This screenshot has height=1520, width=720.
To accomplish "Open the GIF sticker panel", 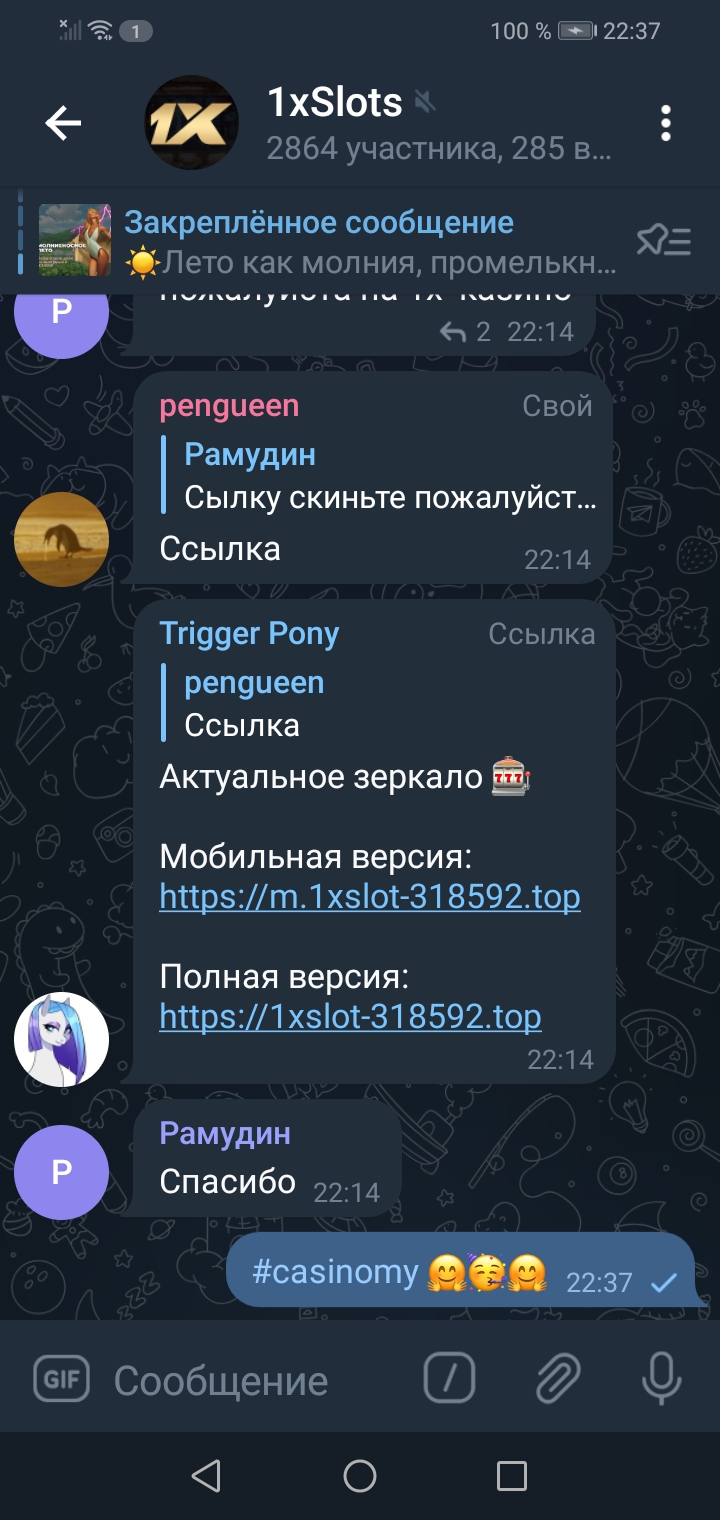I will (x=62, y=1380).
